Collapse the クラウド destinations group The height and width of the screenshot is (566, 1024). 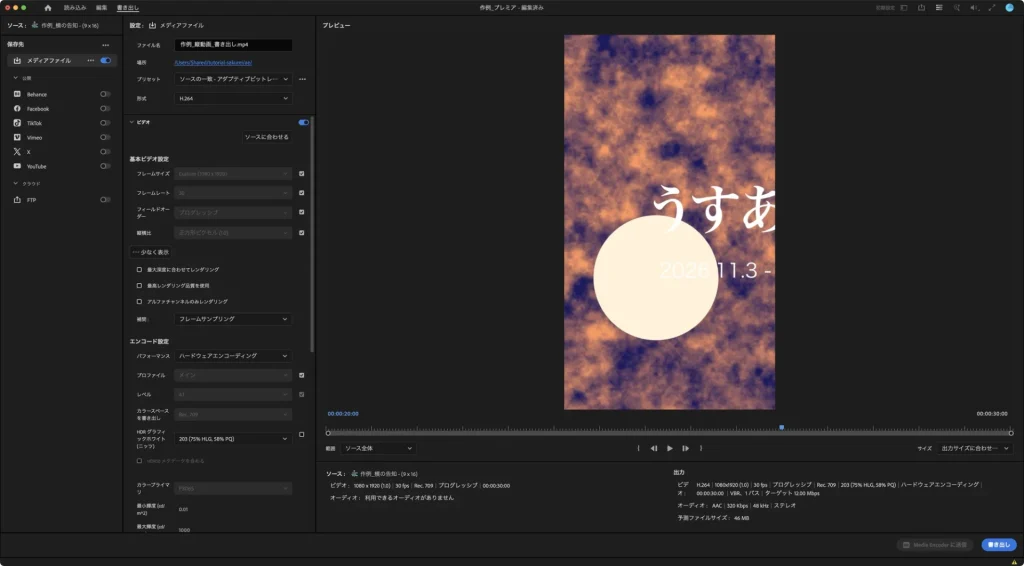(16, 183)
